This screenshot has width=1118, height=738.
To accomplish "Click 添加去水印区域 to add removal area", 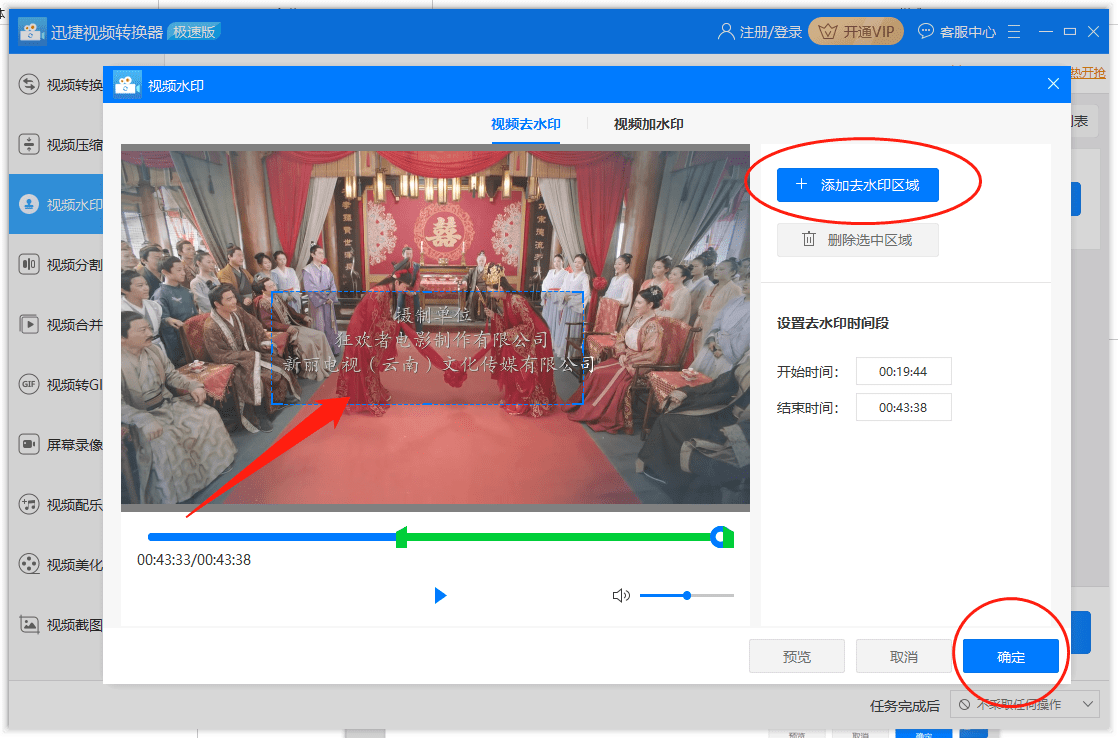I will [857, 185].
